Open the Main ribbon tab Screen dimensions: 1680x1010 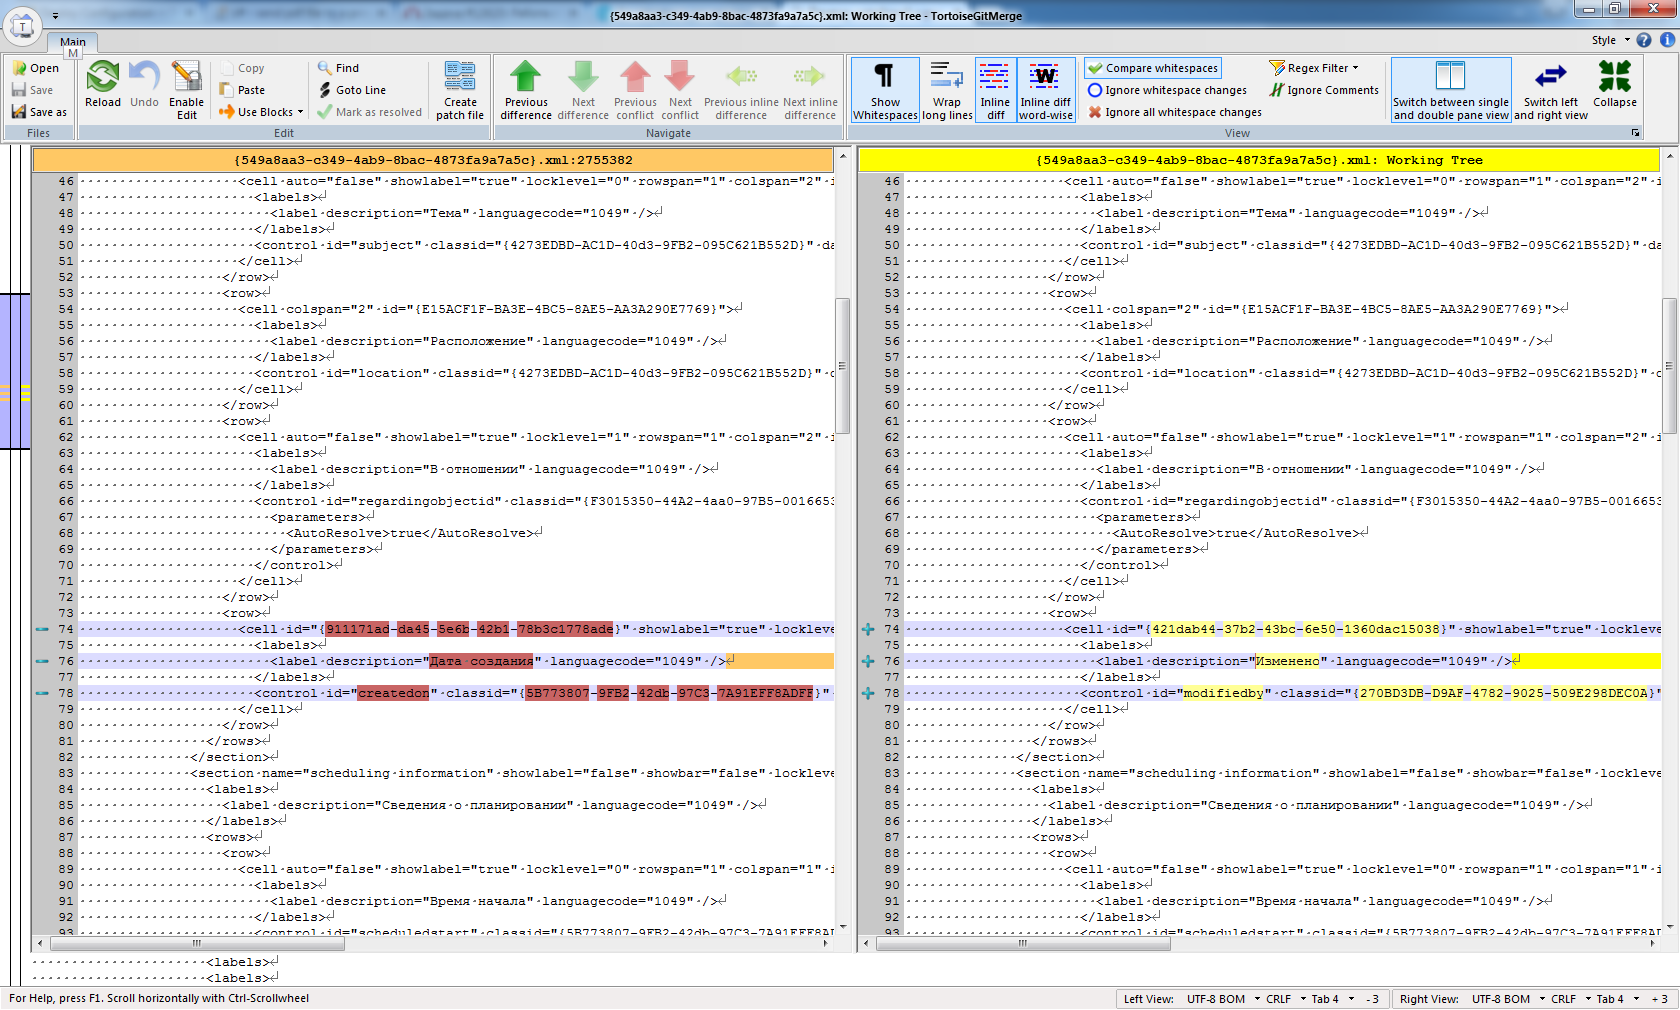click(72, 42)
